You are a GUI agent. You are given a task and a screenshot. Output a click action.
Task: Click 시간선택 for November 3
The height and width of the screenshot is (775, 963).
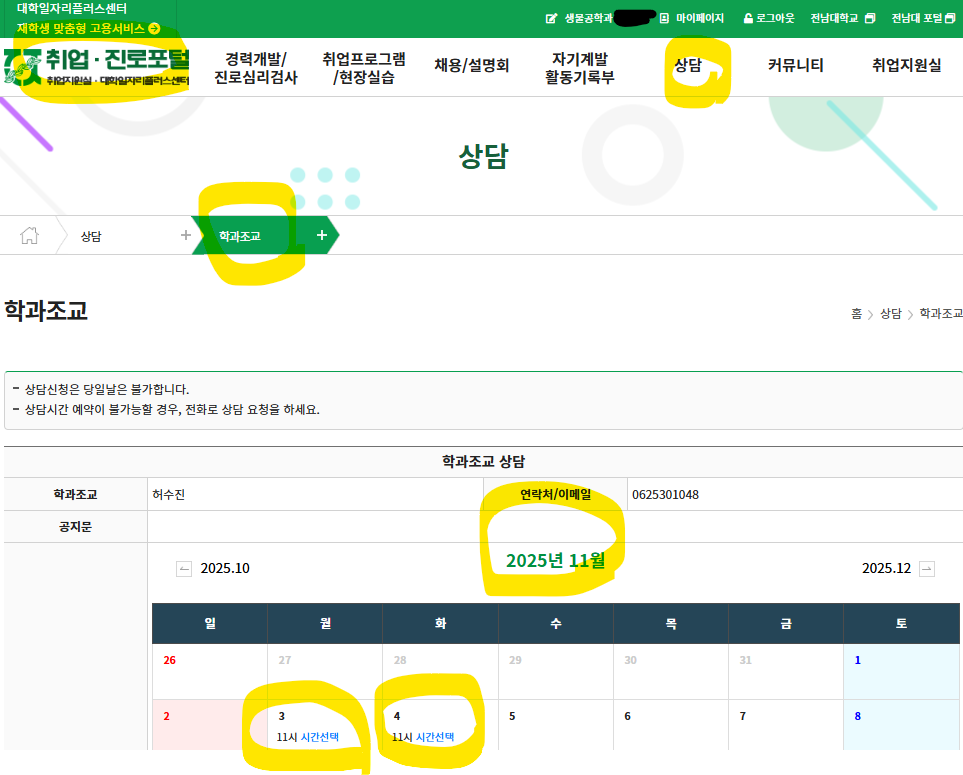tap(320, 737)
